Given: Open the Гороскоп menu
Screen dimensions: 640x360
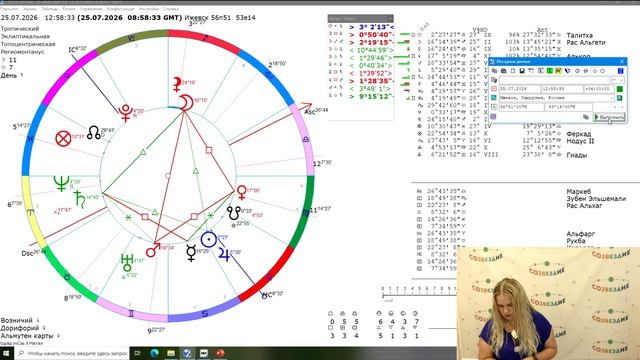Looking at the screenshot, I should tap(9, 9).
